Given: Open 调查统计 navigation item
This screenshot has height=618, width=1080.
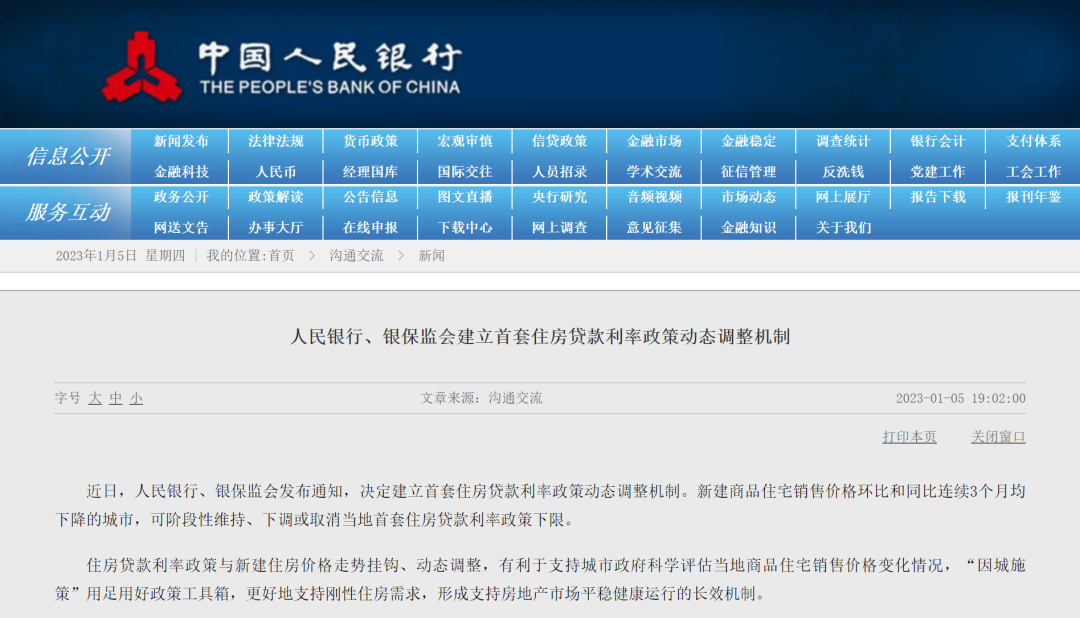Looking at the screenshot, I should pyautogui.click(x=843, y=141).
